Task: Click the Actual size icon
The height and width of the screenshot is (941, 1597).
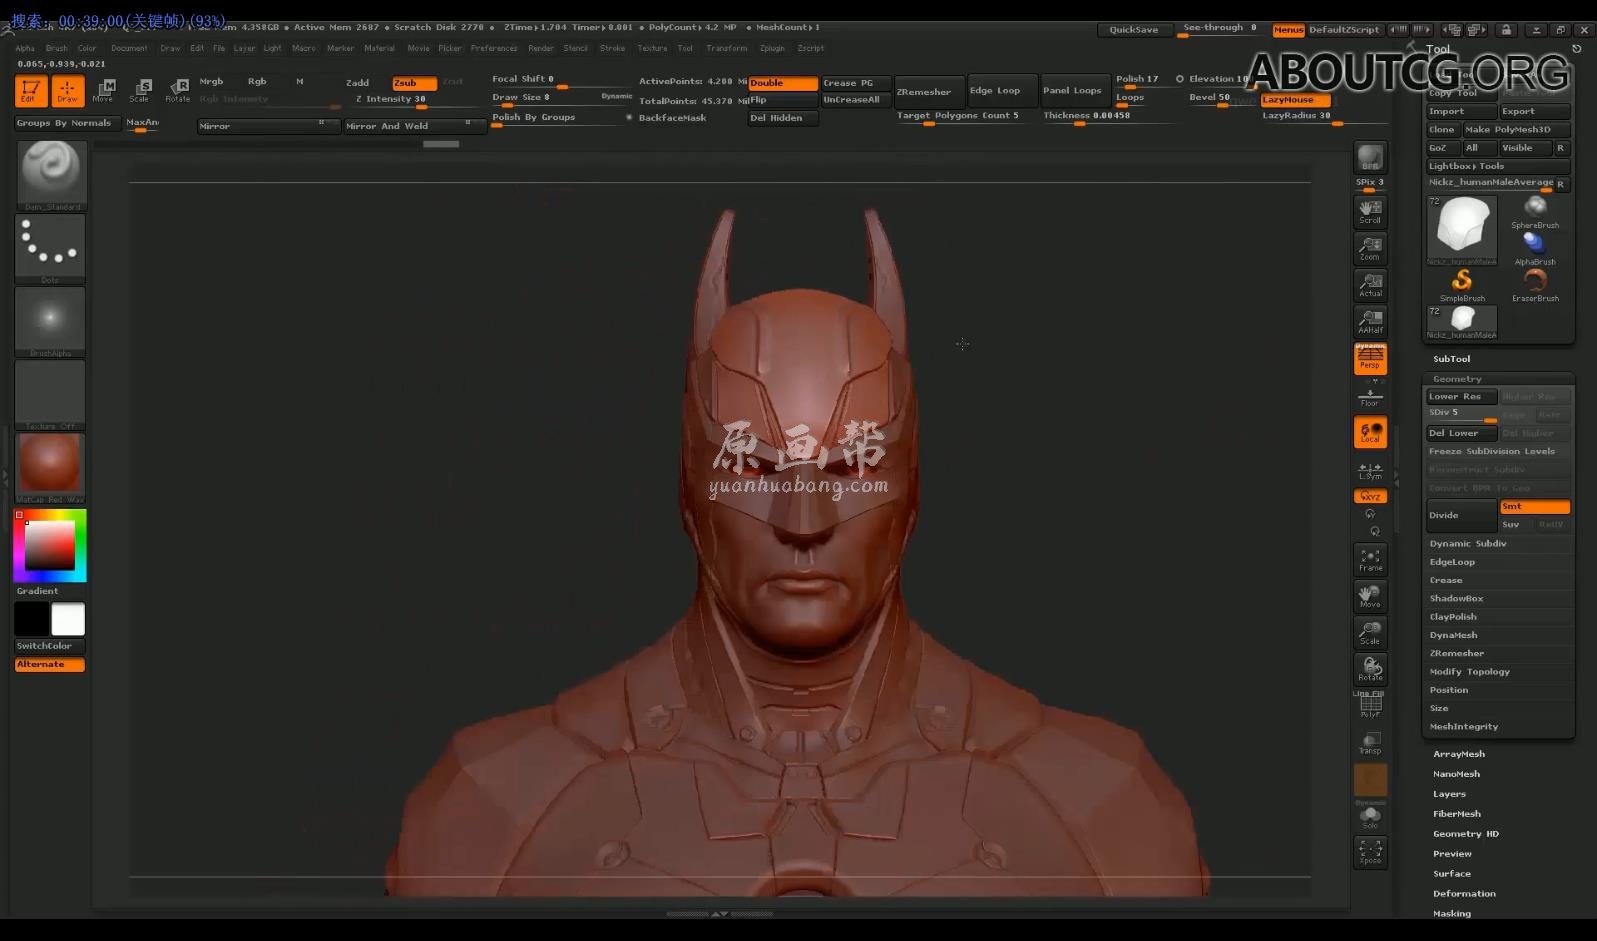Action: click(x=1370, y=285)
